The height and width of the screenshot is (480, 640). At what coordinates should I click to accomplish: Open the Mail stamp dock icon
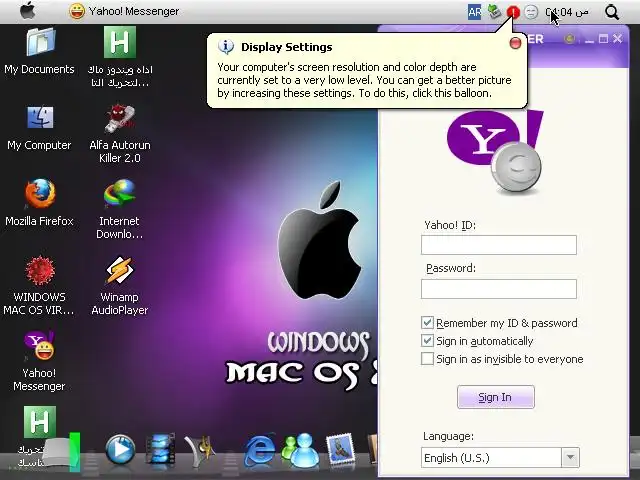coord(340,449)
